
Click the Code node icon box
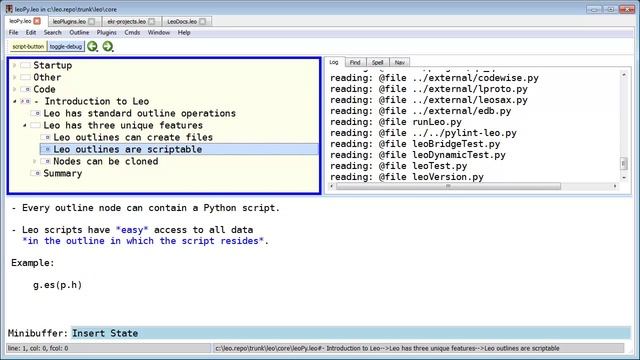pyautogui.click(x=25, y=89)
